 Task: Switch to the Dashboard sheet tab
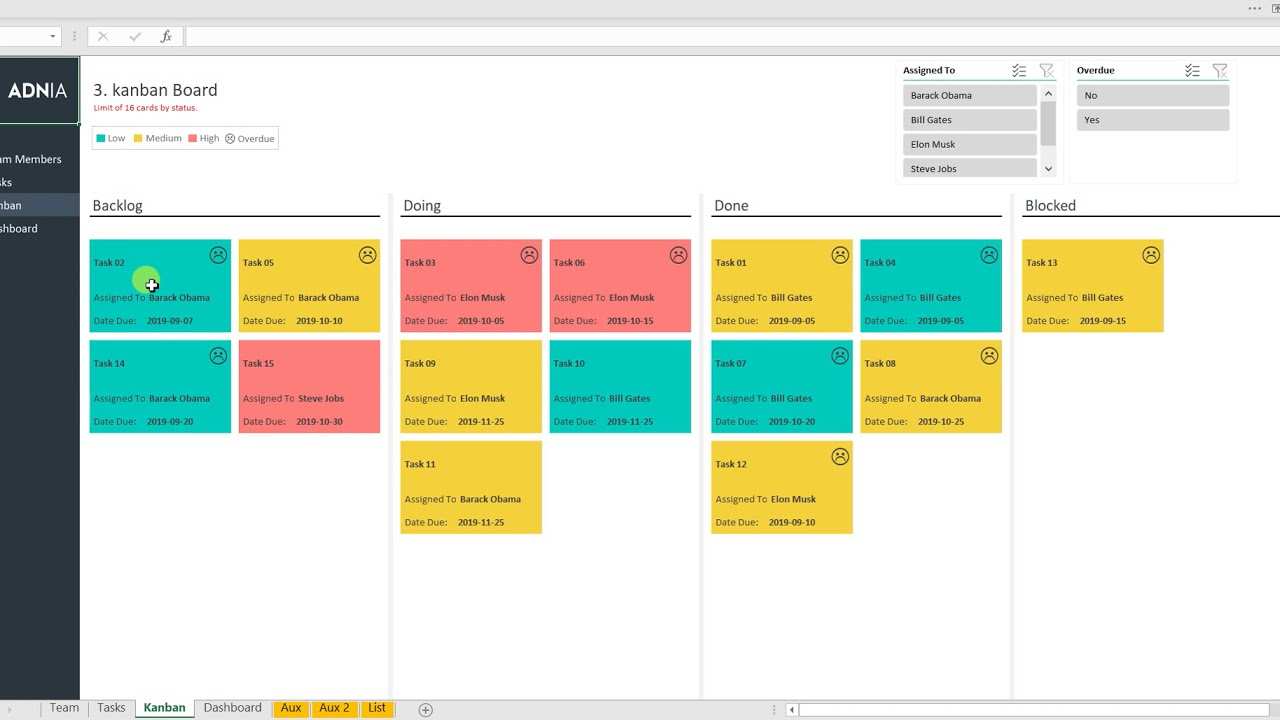pos(232,708)
